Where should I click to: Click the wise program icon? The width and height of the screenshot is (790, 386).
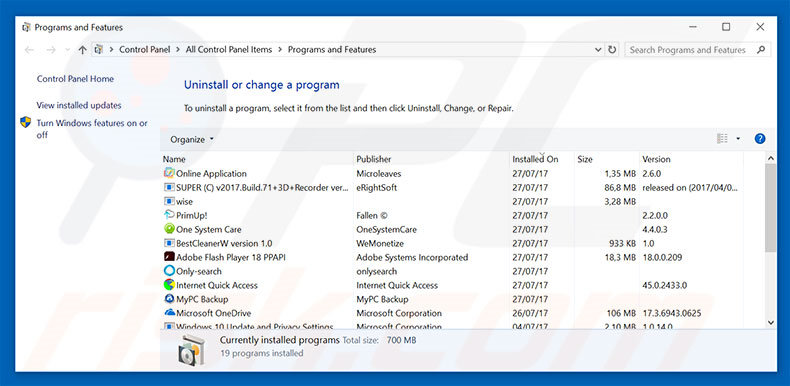(x=169, y=201)
